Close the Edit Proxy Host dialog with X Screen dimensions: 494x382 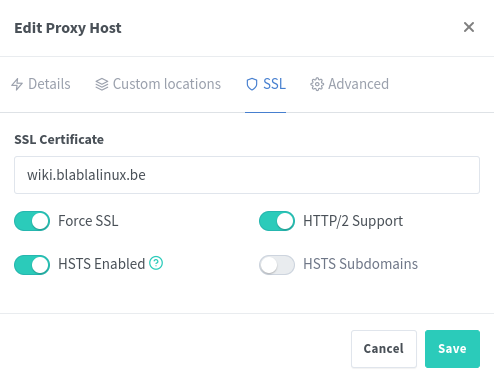(469, 27)
